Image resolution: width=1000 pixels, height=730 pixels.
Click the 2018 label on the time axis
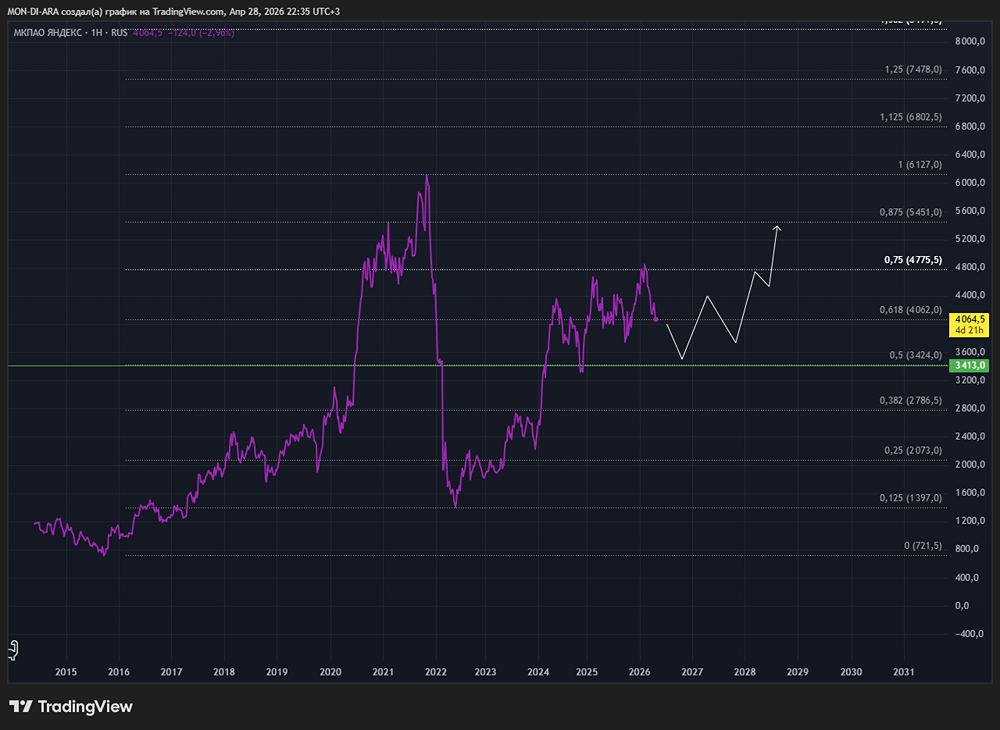tap(224, 672)
